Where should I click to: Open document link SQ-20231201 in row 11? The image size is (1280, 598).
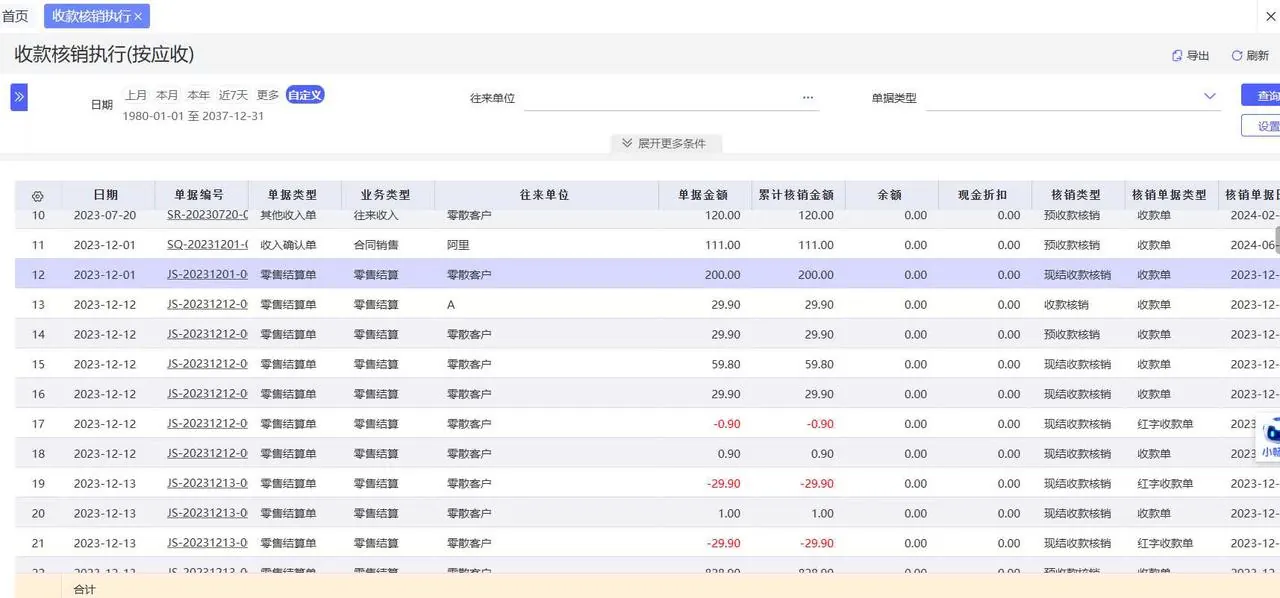pyautogui.click(x=208, y=245)
